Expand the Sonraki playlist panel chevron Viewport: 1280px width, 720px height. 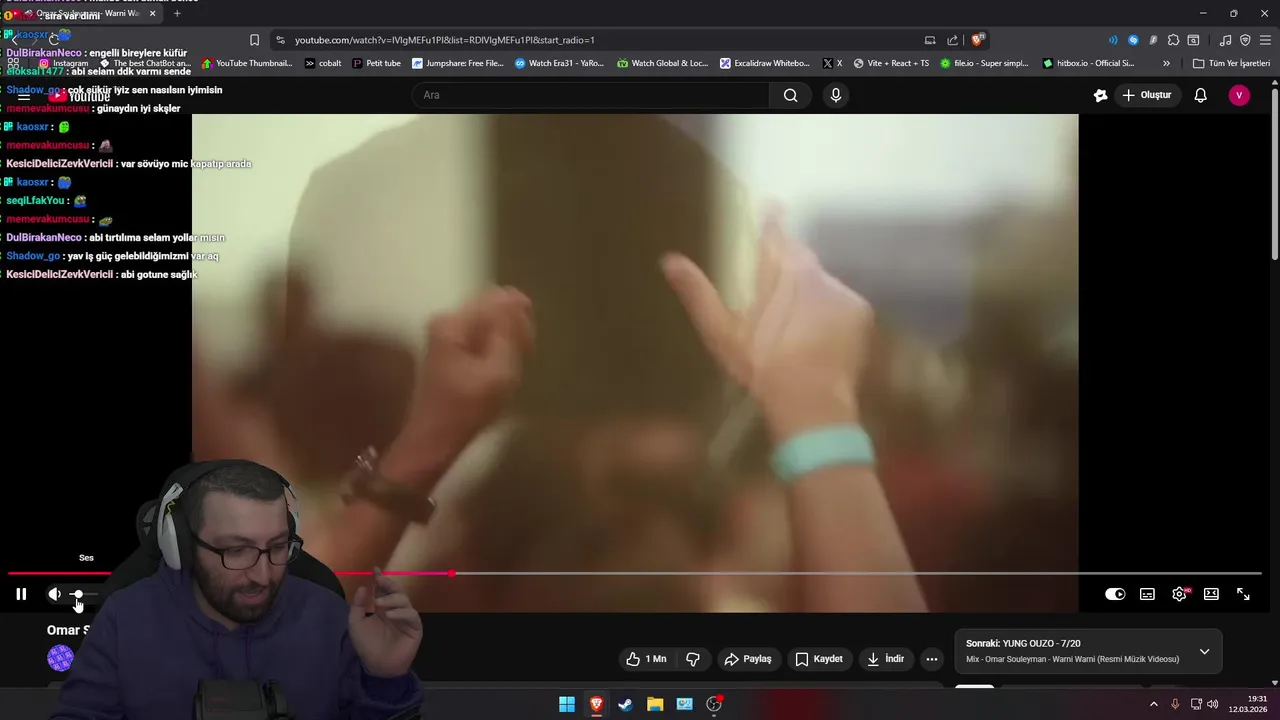tap(1204, 652)
